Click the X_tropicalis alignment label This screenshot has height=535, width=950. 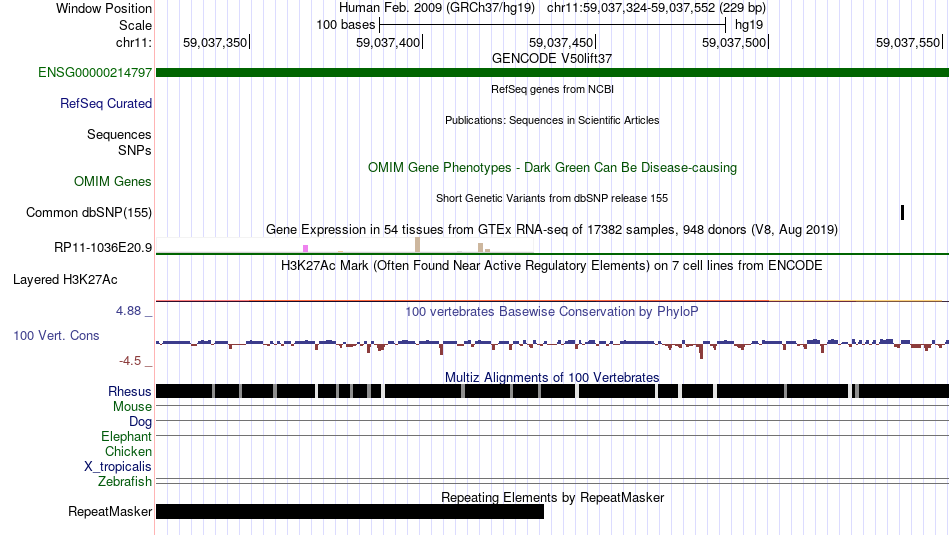point(118,467)
